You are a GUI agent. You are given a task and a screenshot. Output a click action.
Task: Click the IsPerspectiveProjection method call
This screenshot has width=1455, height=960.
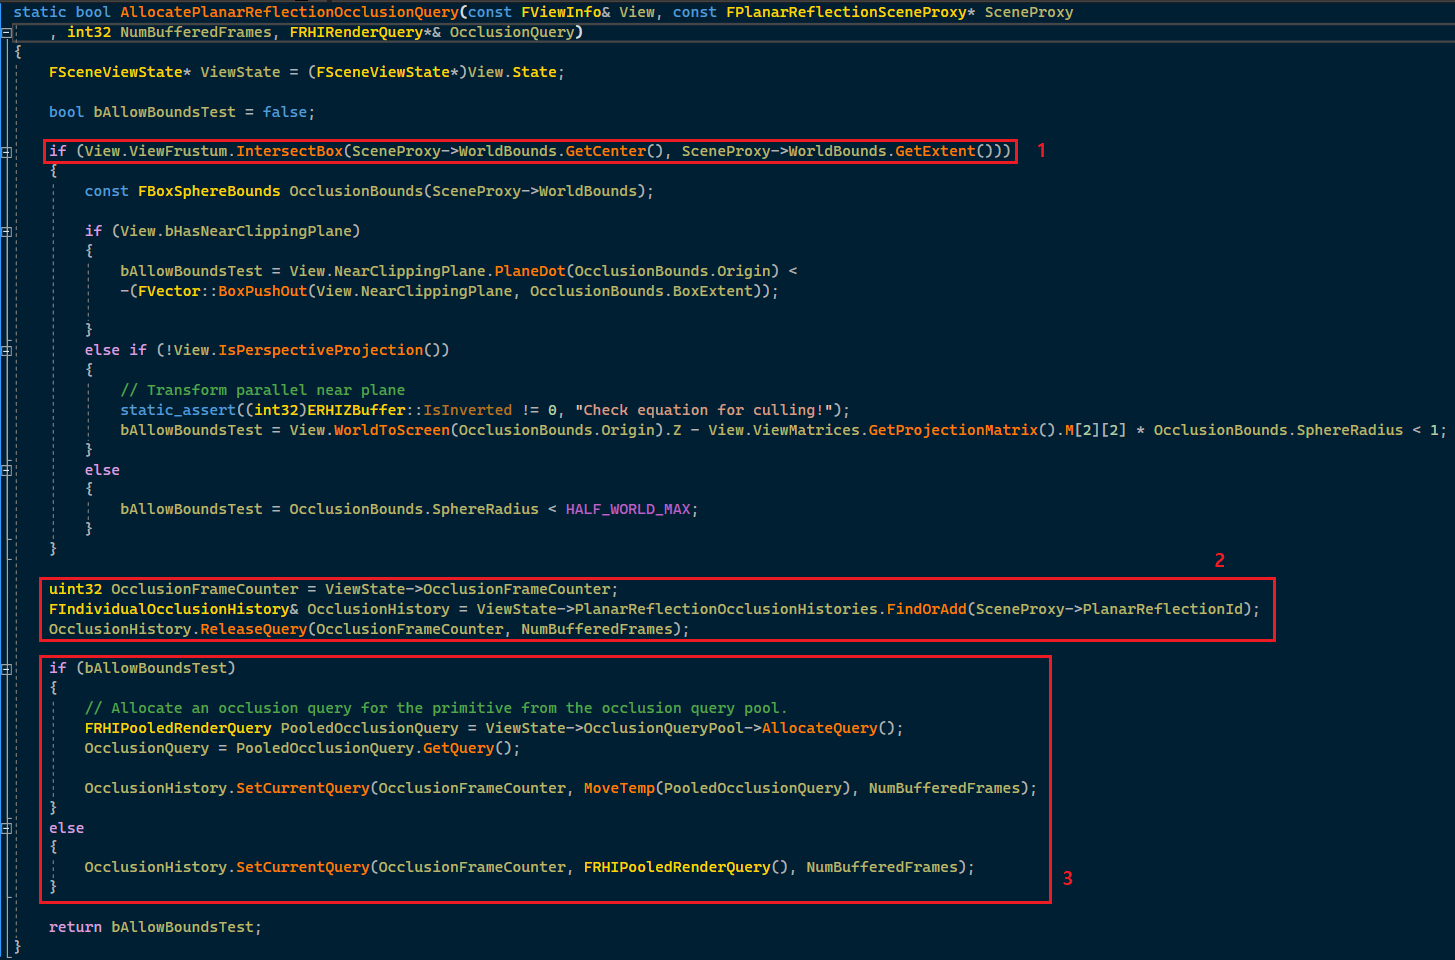(x=321, y=350)
